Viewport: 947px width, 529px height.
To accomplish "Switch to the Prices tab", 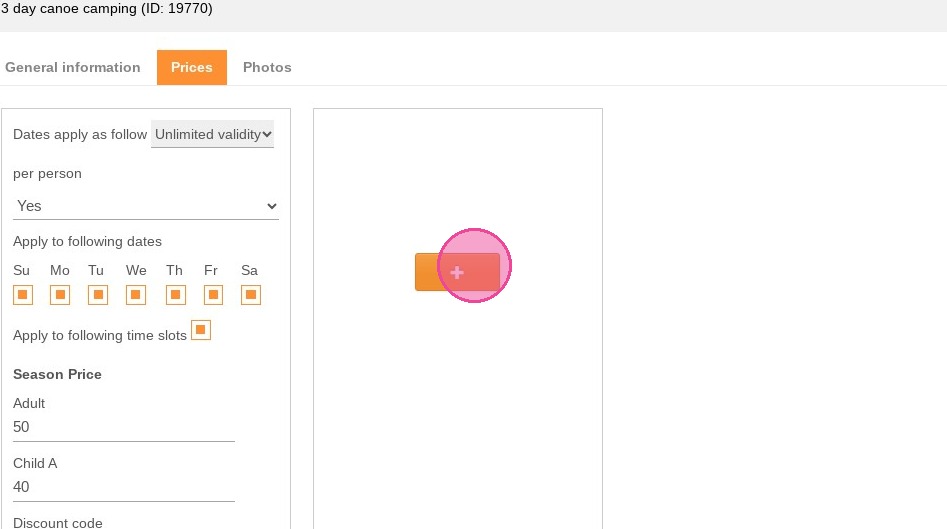I will pos(191,67).
